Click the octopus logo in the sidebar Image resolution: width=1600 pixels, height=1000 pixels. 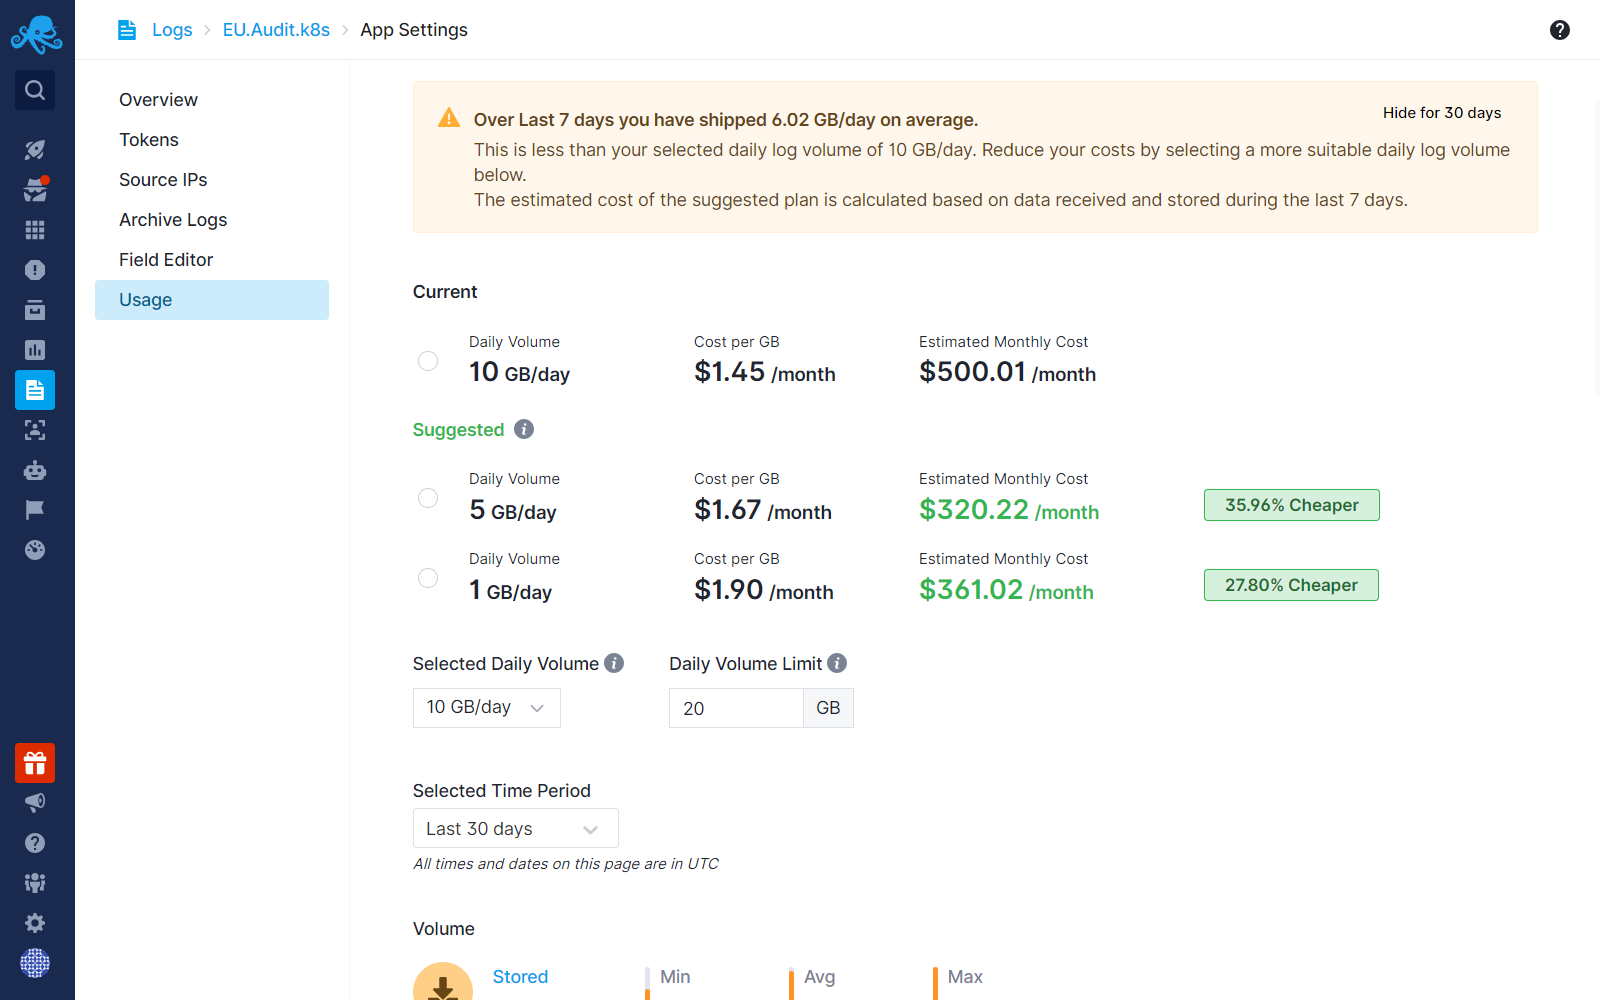pyautogui.click(x=36, y=34)
